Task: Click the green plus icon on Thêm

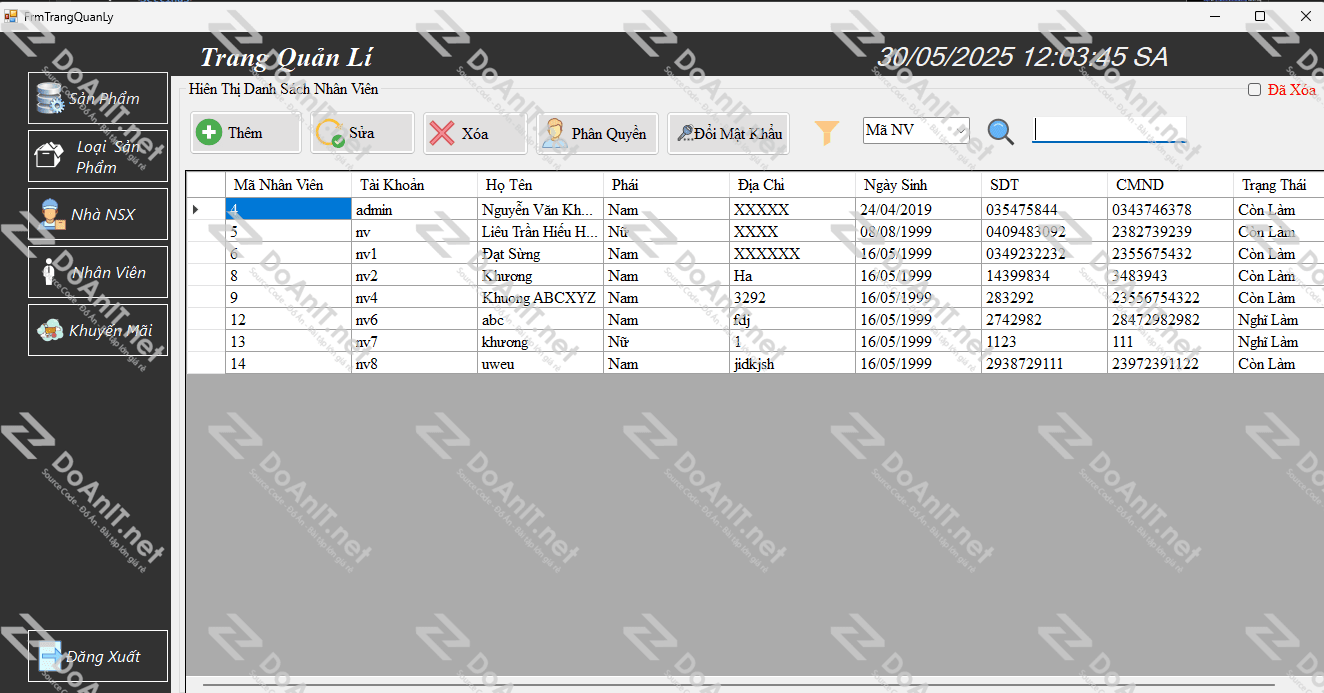Action: pos(209,133)
